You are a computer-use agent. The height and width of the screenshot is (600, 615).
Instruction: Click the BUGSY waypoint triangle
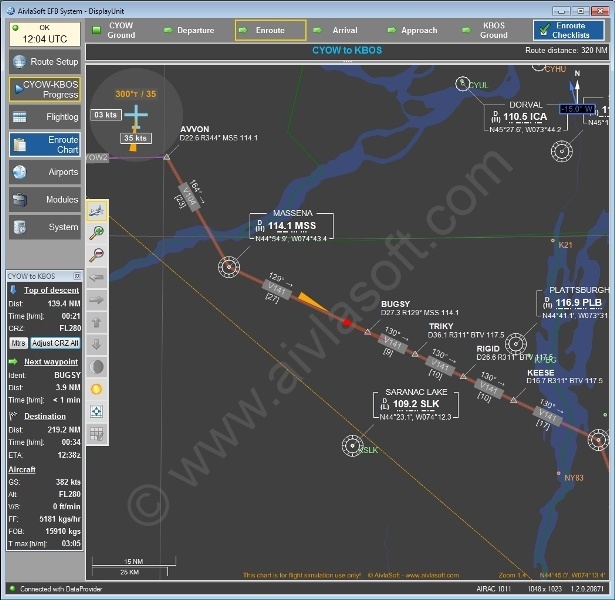368,332
